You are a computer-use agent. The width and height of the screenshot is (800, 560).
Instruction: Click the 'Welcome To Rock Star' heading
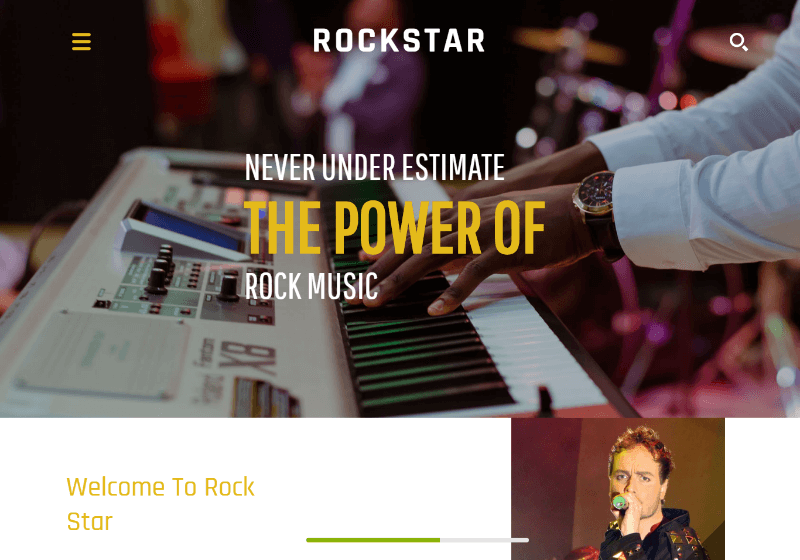pos(160,504)
